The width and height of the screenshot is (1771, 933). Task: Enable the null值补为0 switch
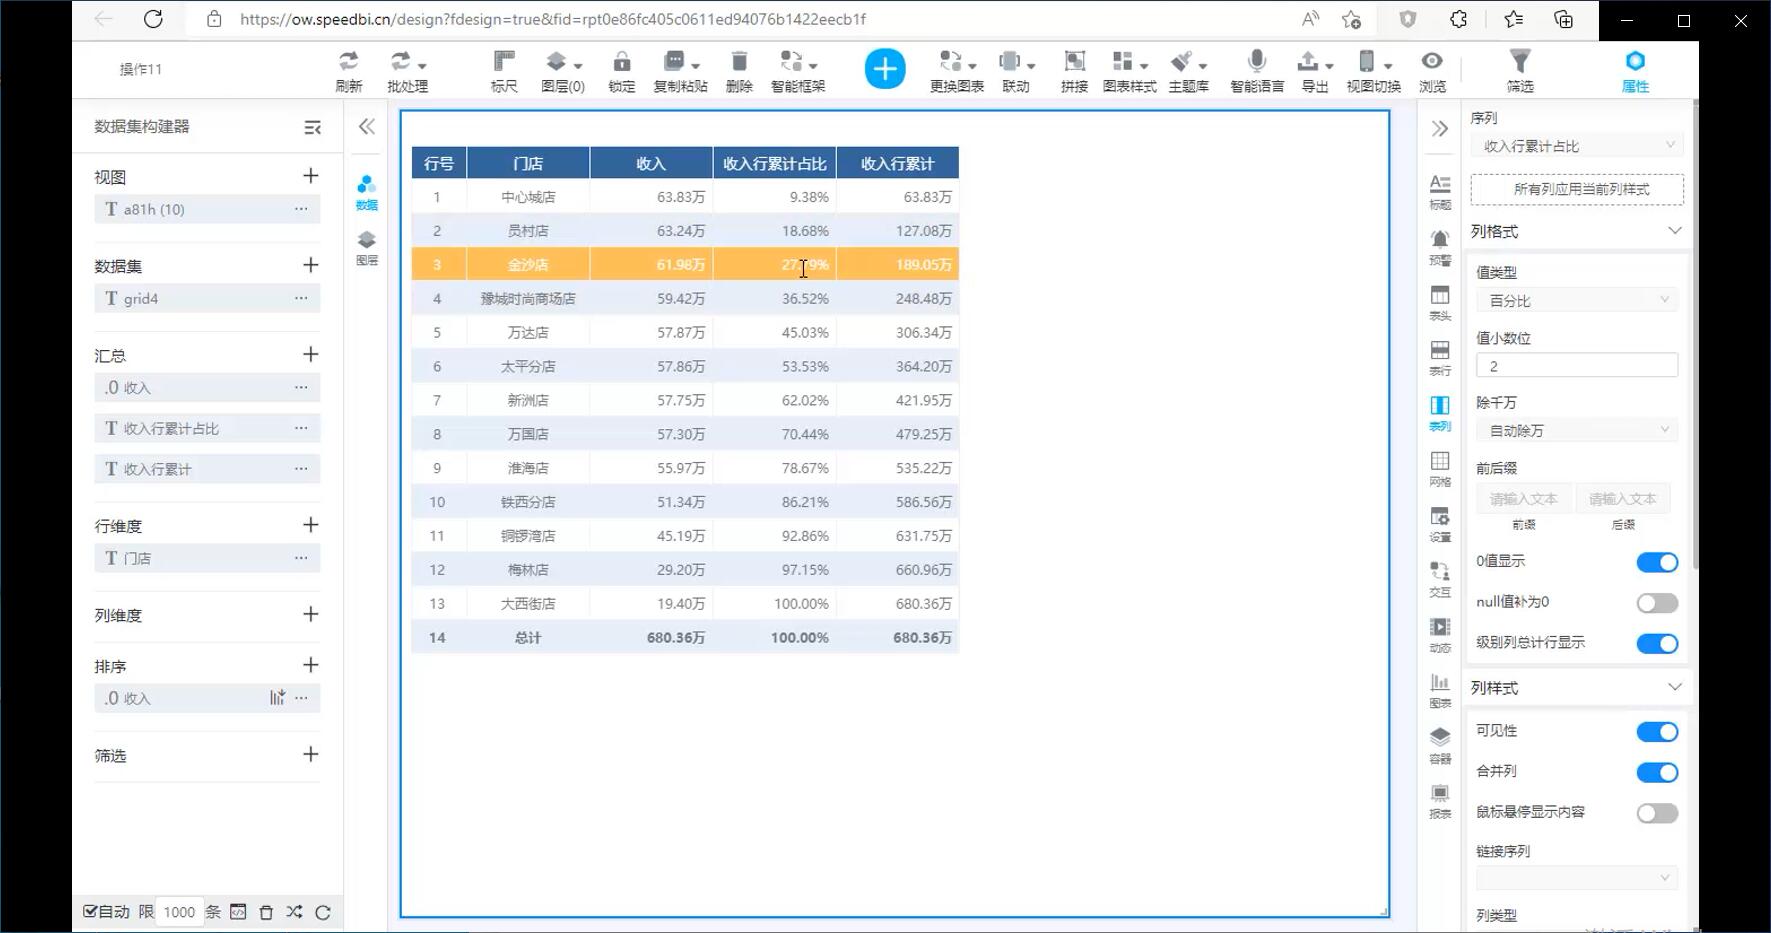1656,603
